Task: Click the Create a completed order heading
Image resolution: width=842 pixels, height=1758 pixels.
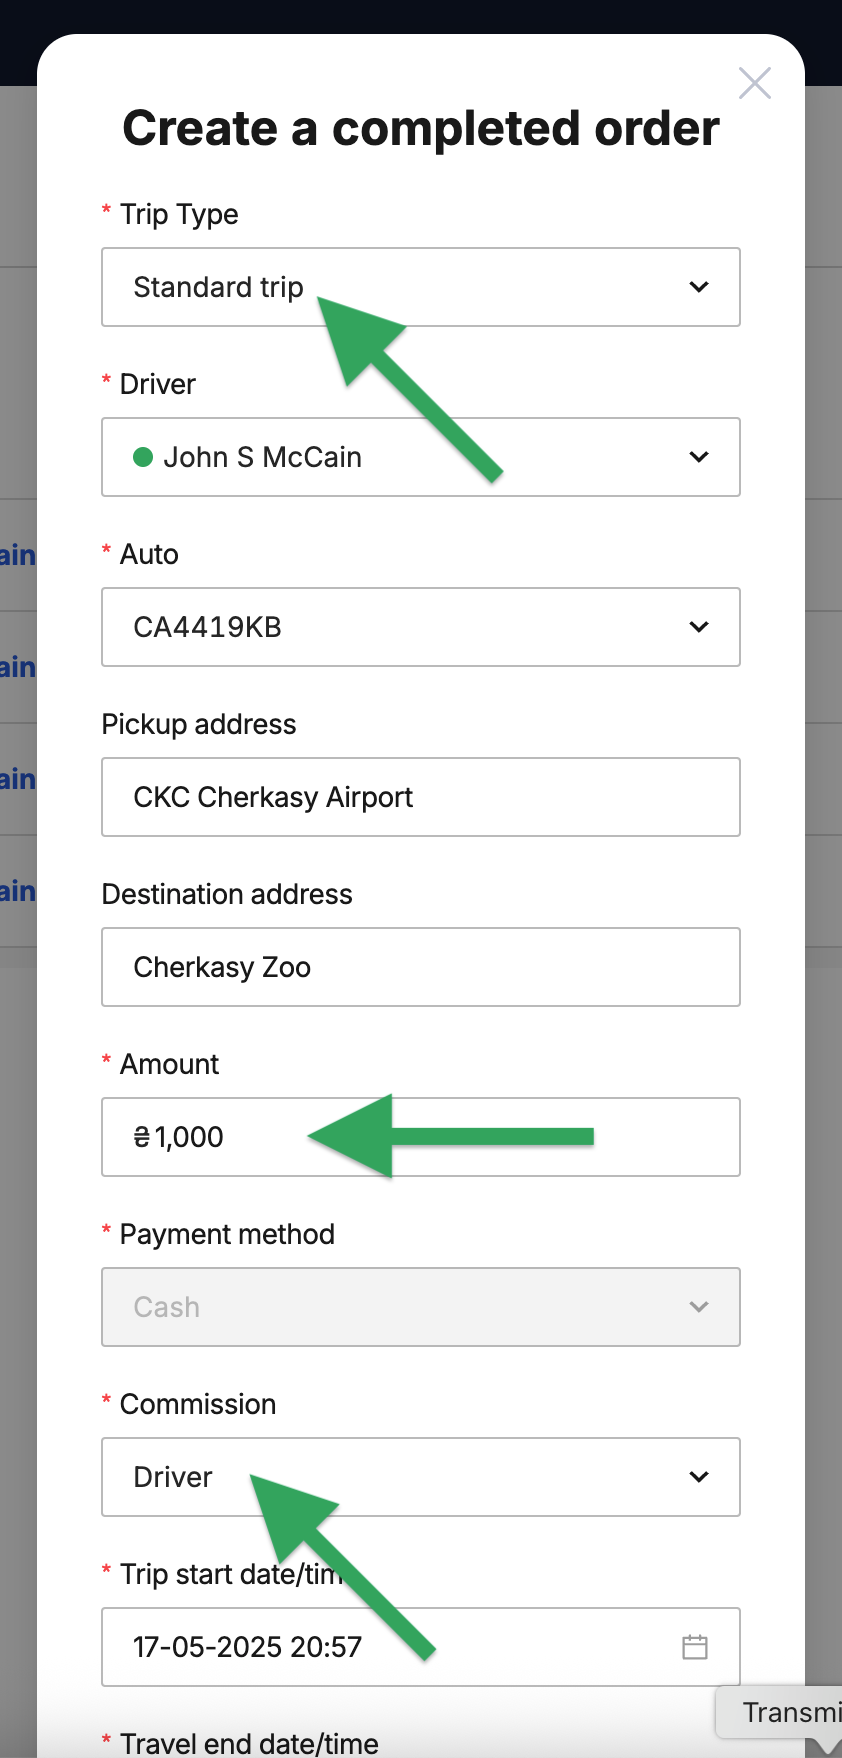Action: (421, 128)
